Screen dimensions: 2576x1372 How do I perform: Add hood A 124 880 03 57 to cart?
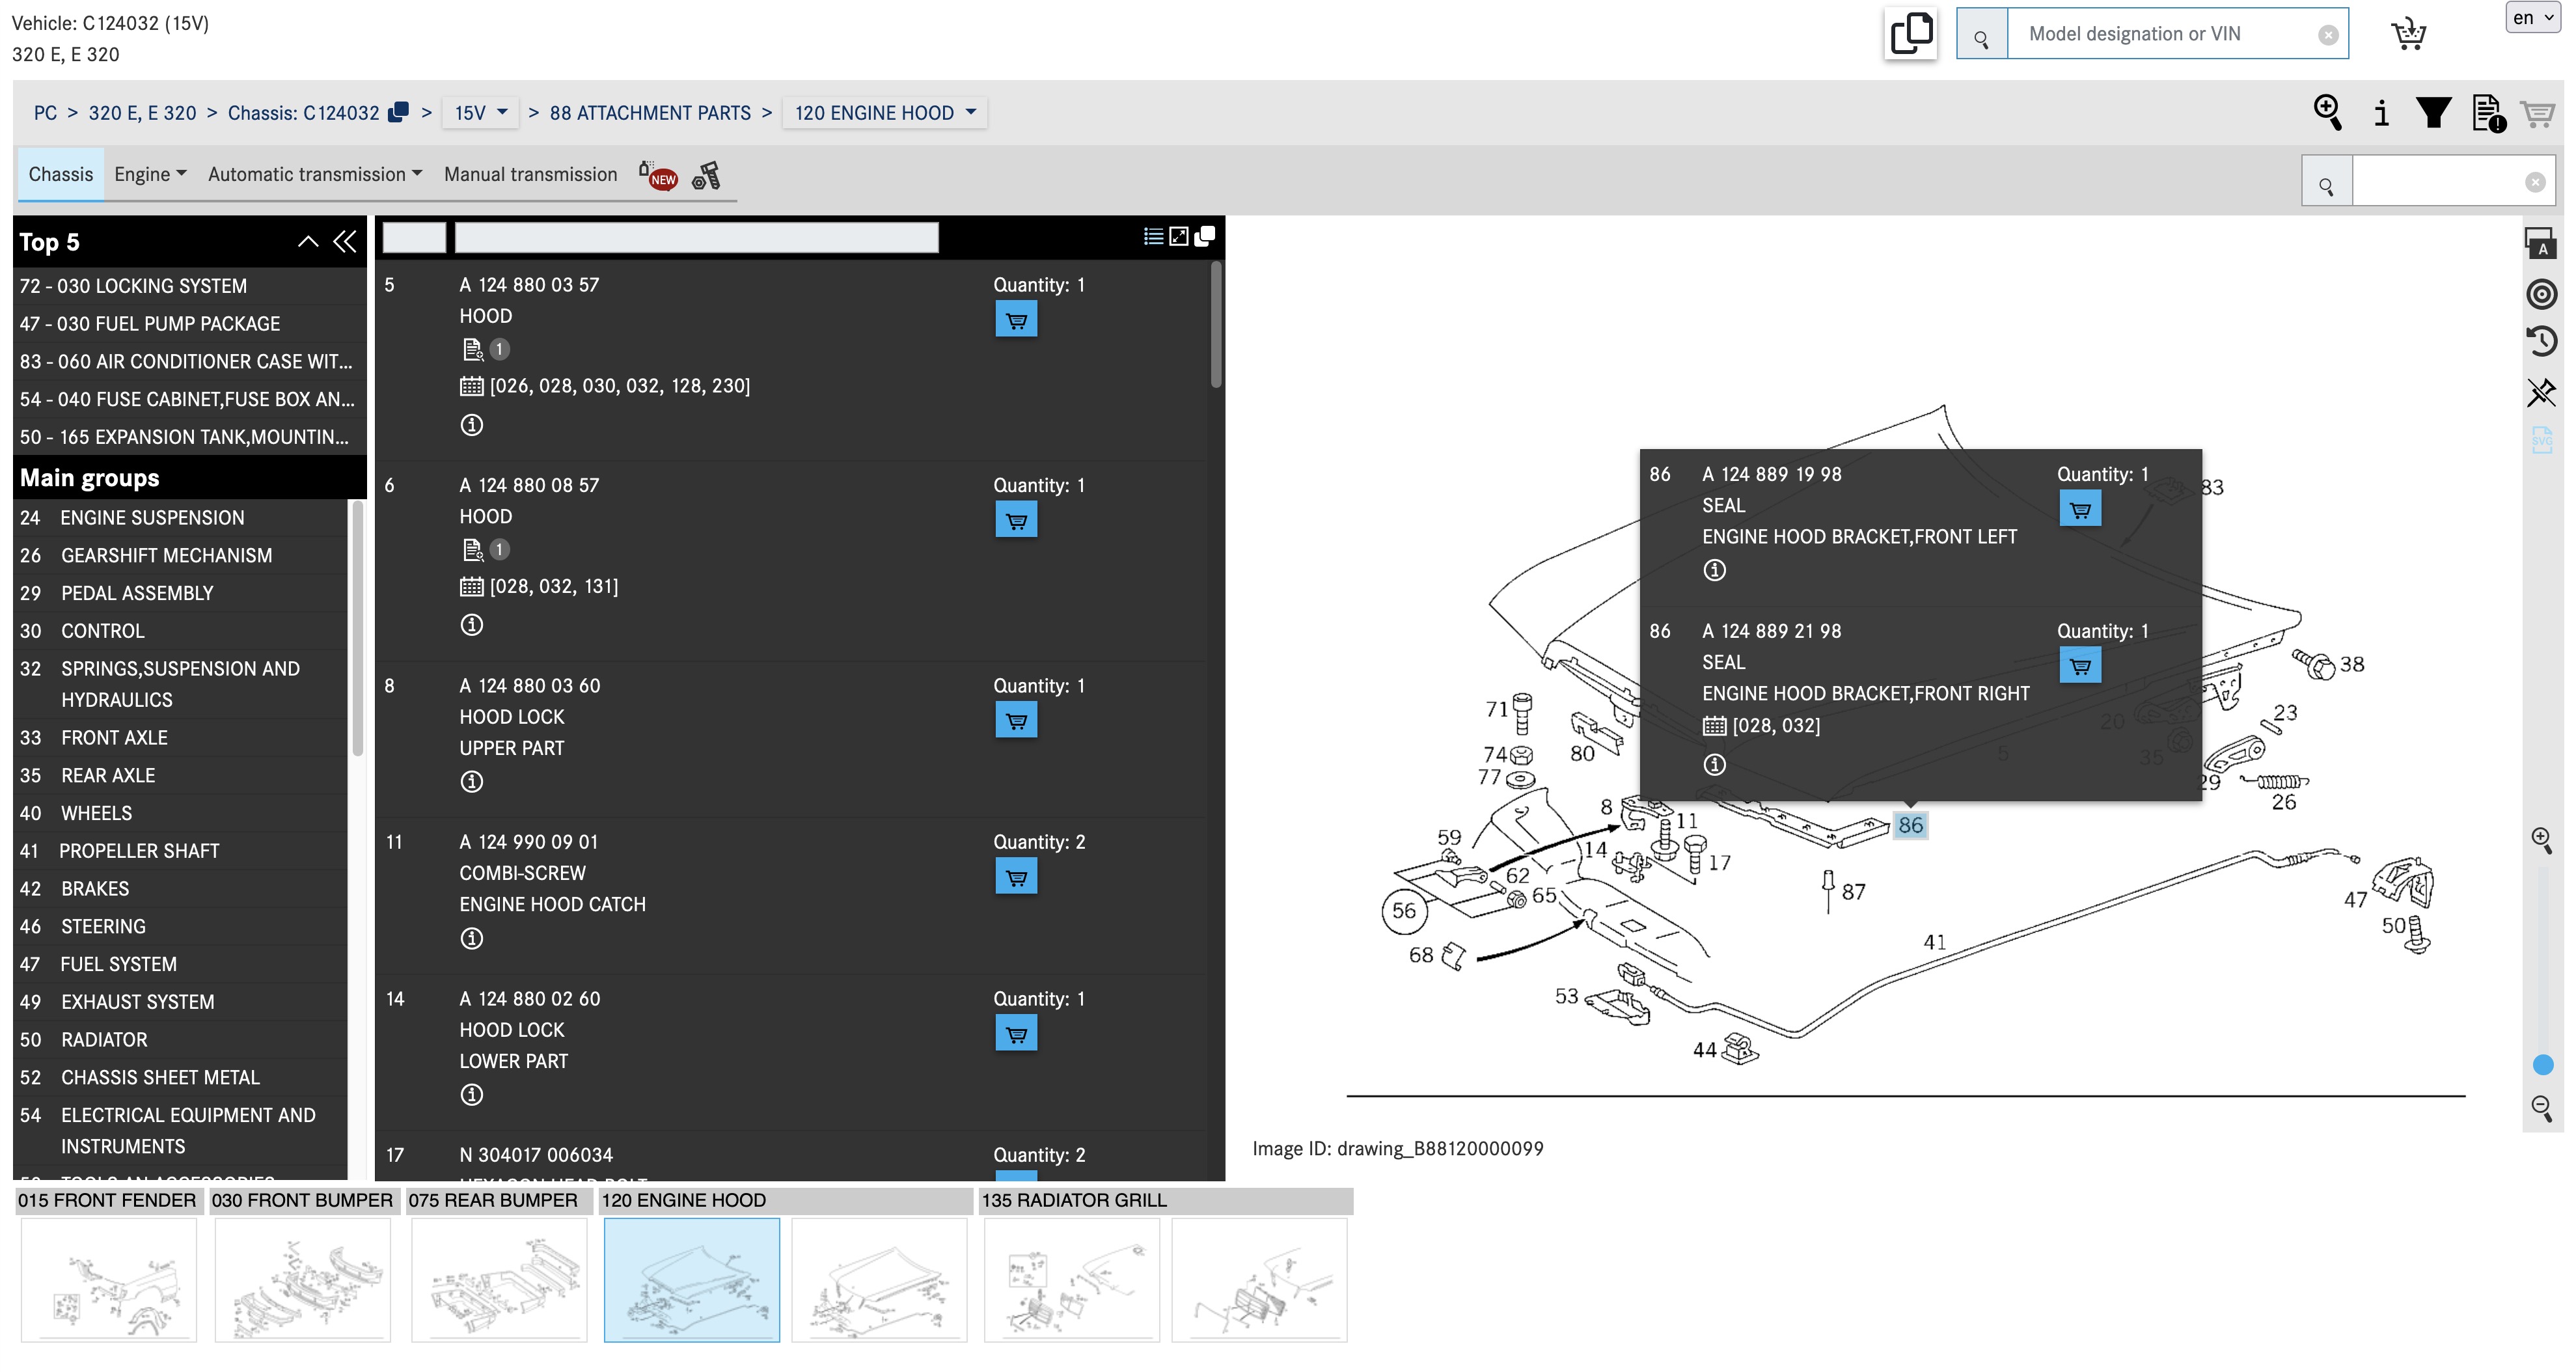tap(1016, 320)
